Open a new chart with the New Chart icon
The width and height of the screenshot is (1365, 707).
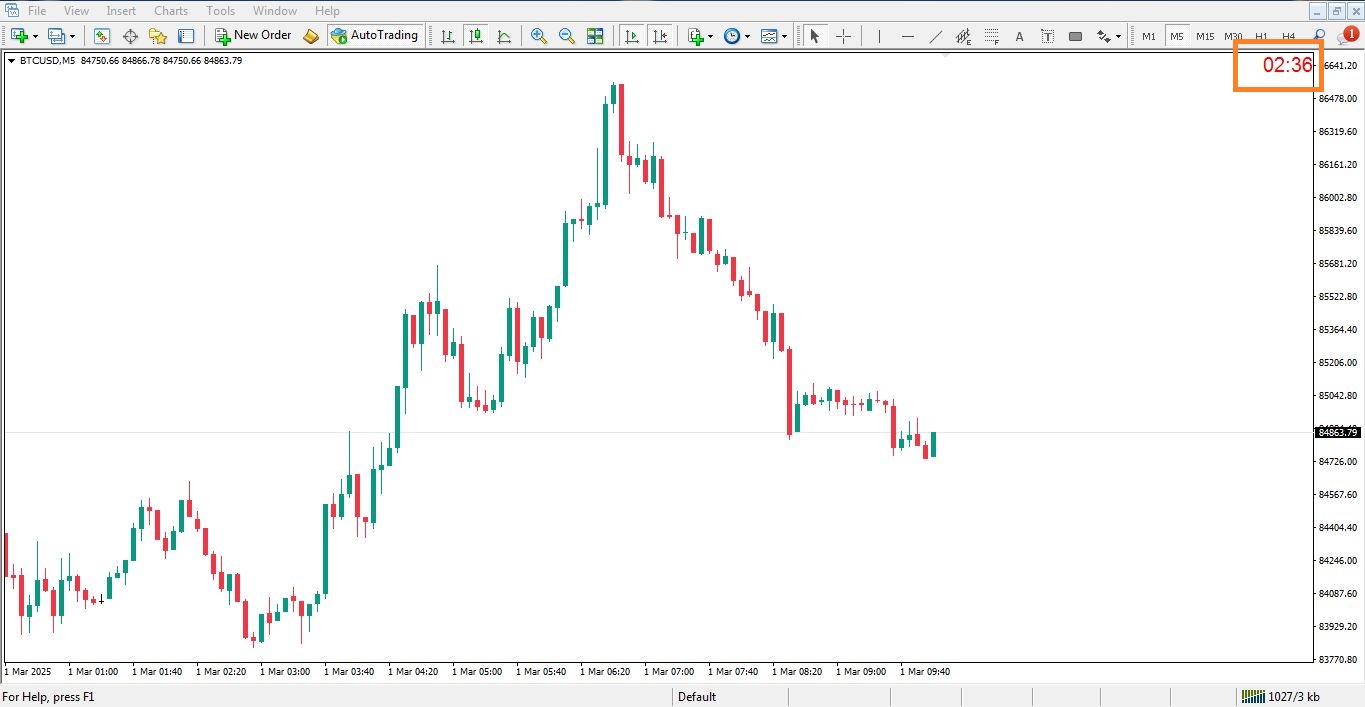click(19, 36)
